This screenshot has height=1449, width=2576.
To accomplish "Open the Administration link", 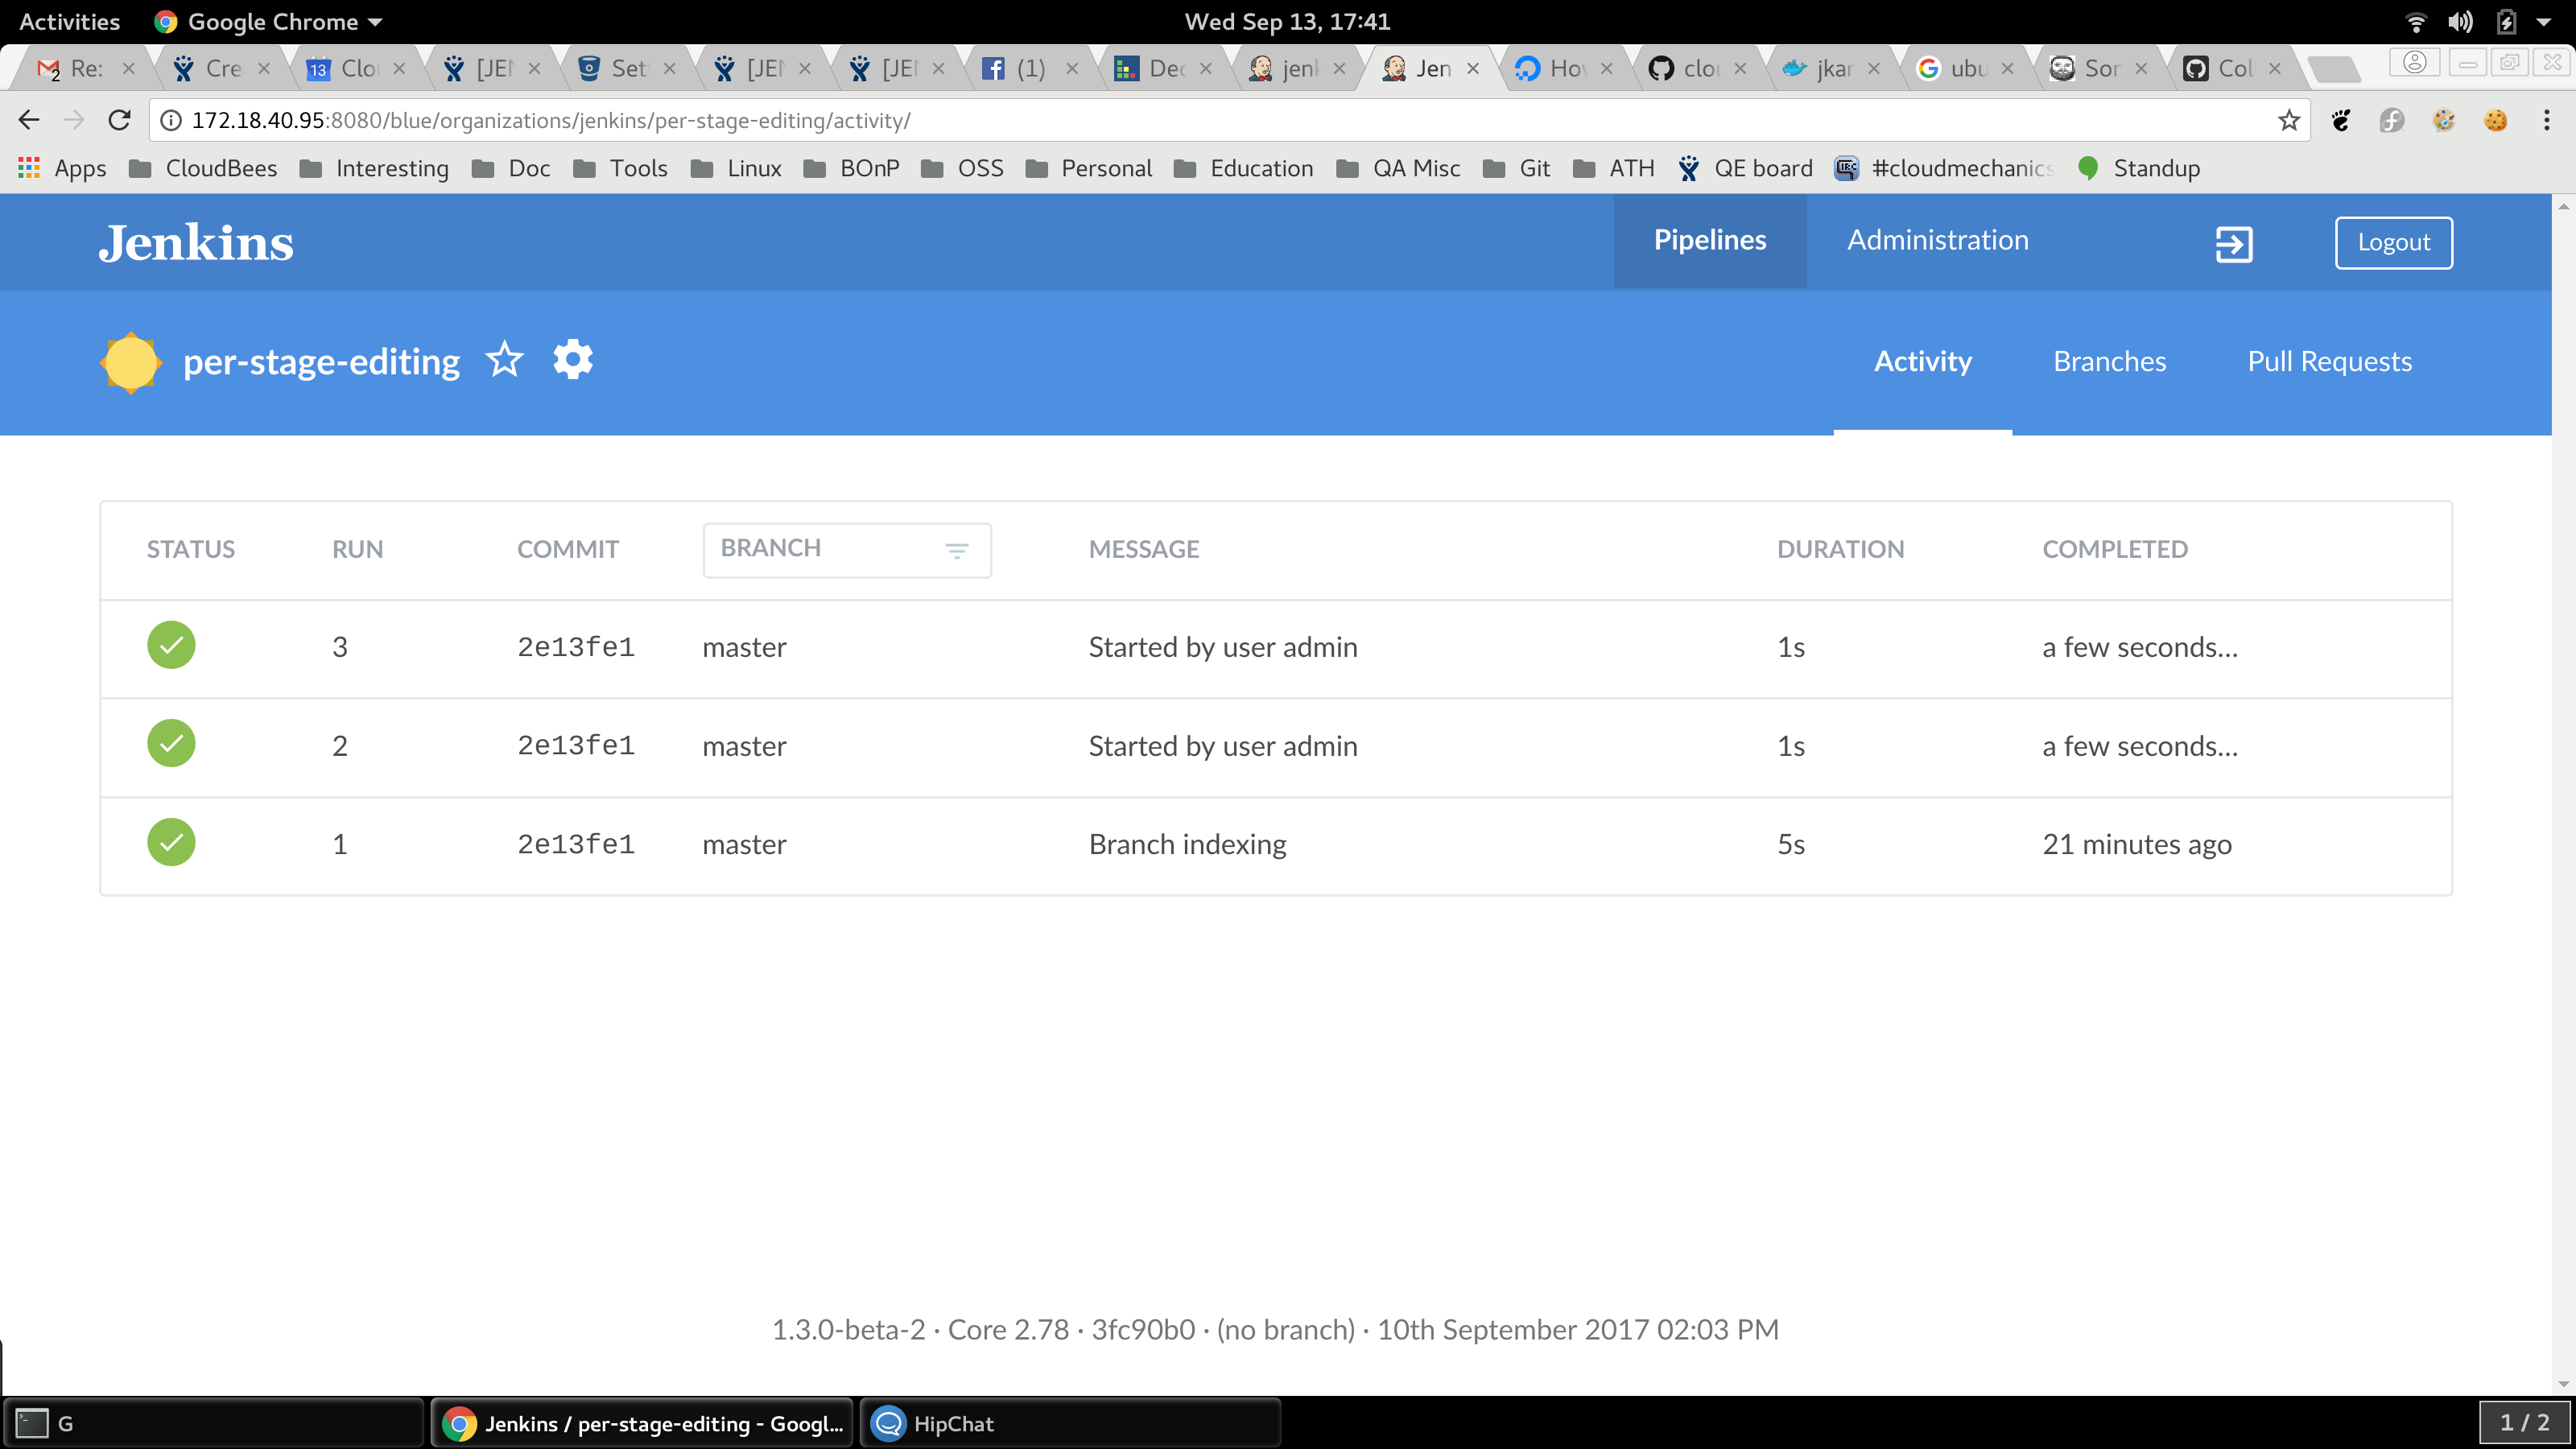I will coord(1937,241).
